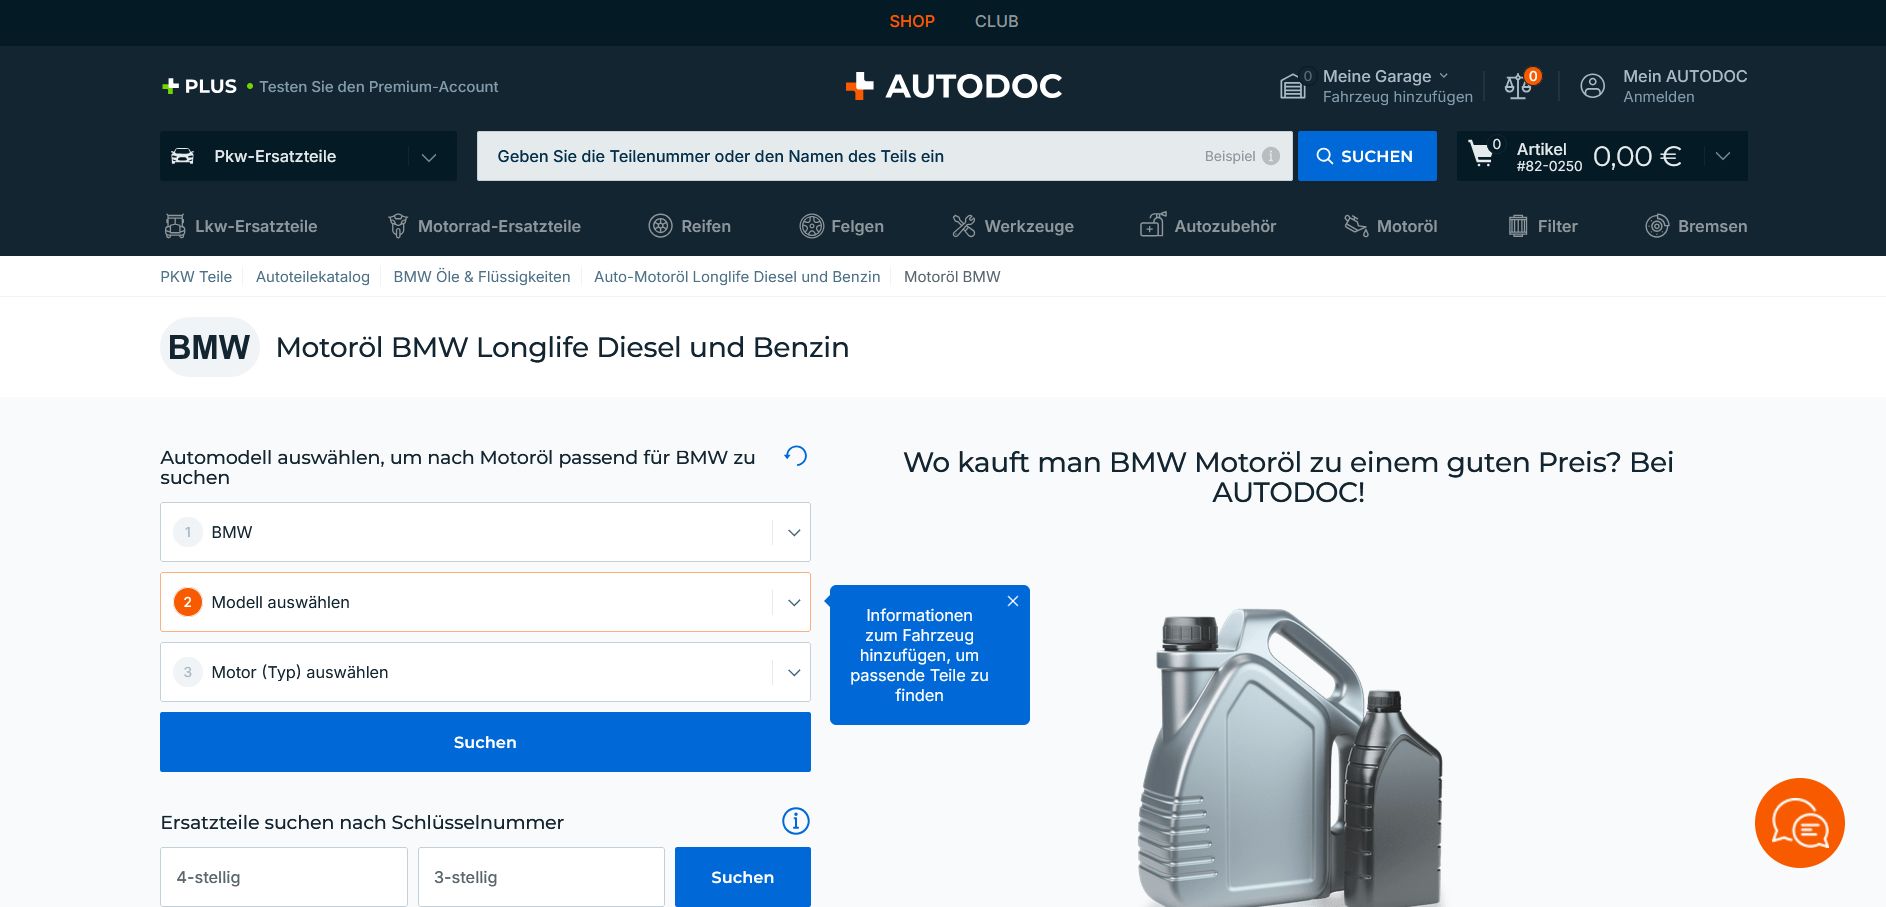Click the user account profile icon

coord(1592,86)
